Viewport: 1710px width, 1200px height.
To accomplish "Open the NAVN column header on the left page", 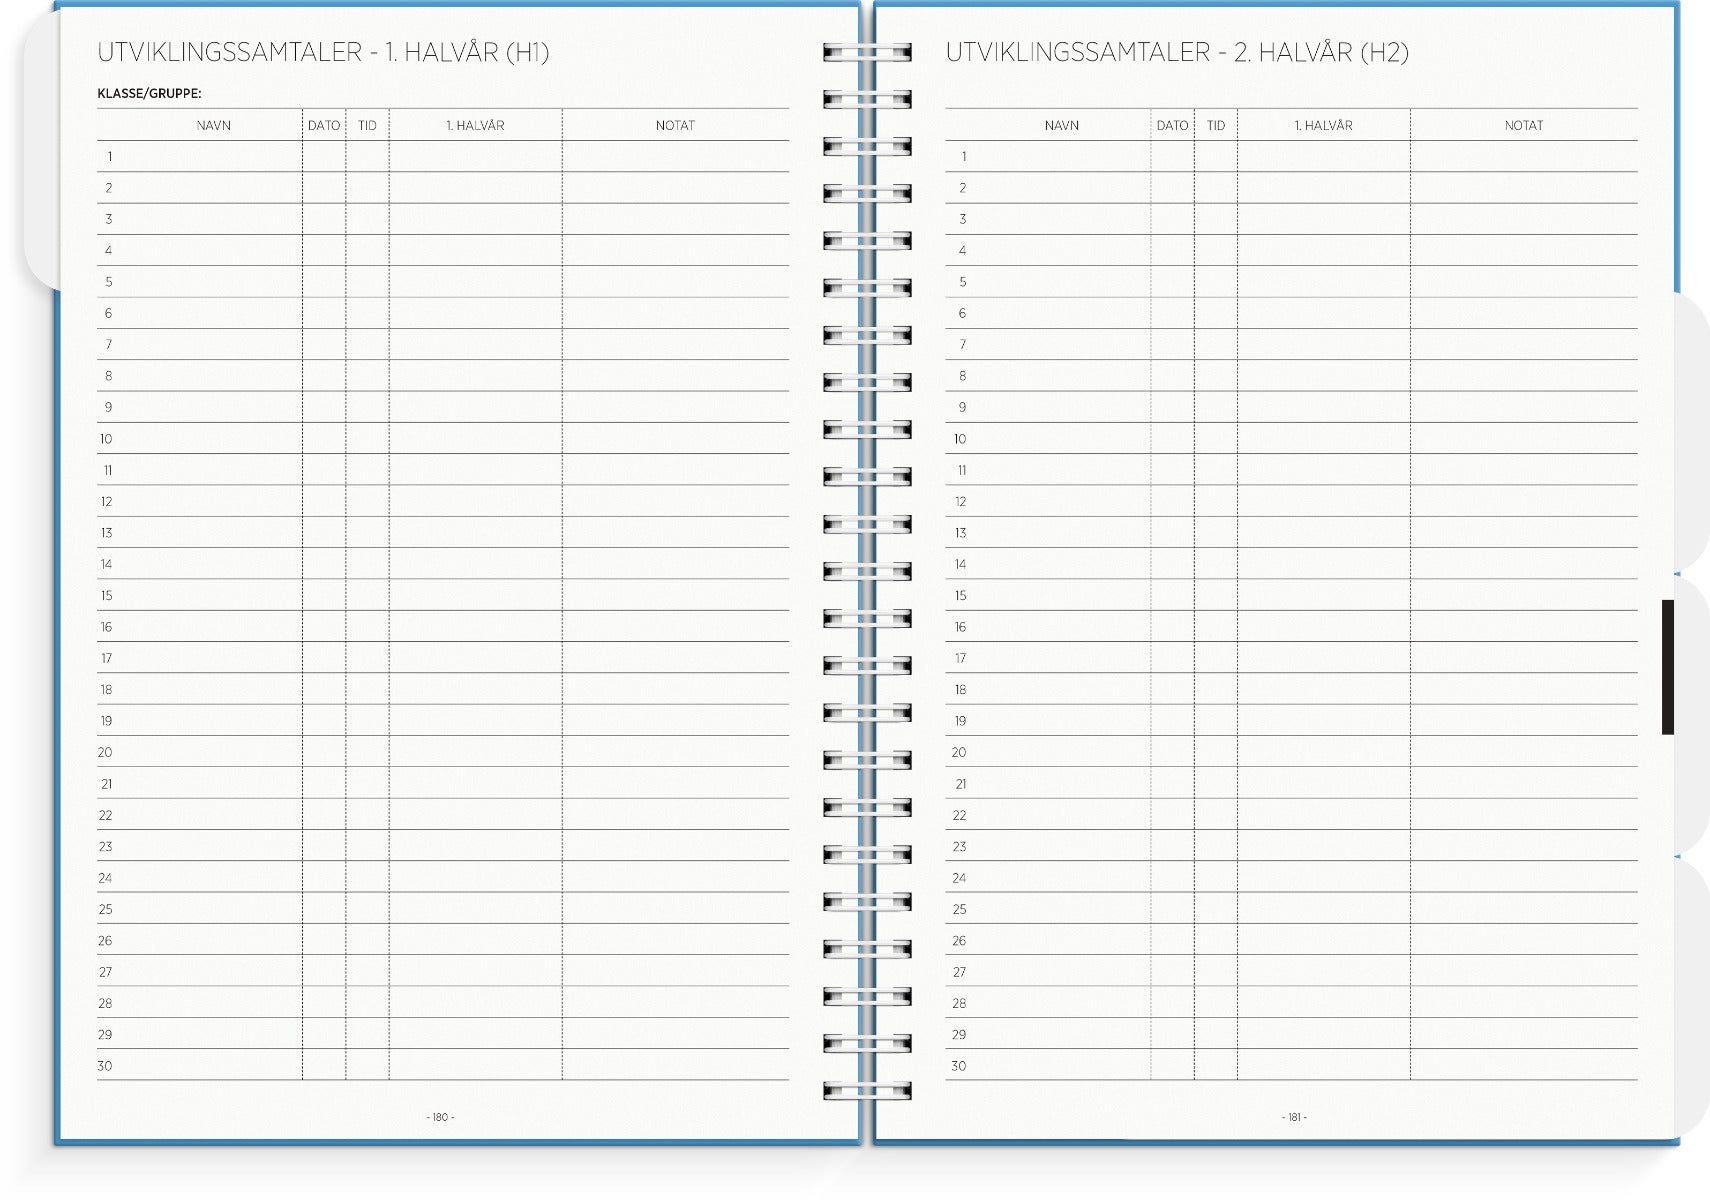I will pyautogui.click(x=213, y=126).
